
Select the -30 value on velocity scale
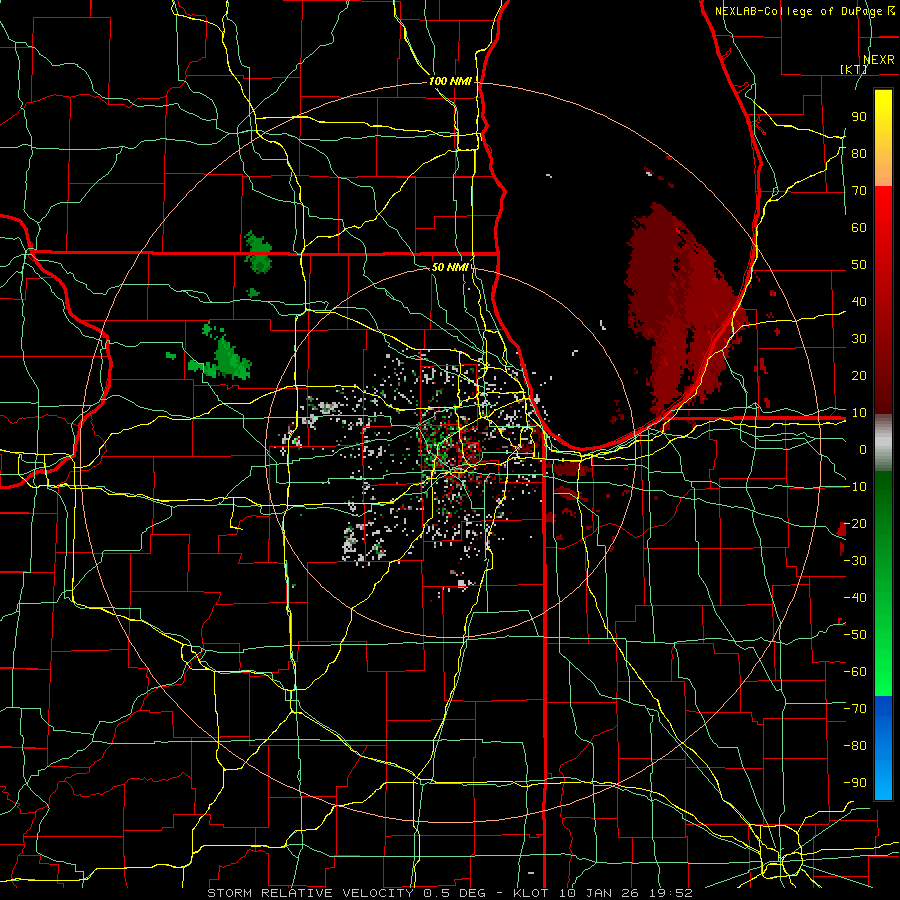855,560
